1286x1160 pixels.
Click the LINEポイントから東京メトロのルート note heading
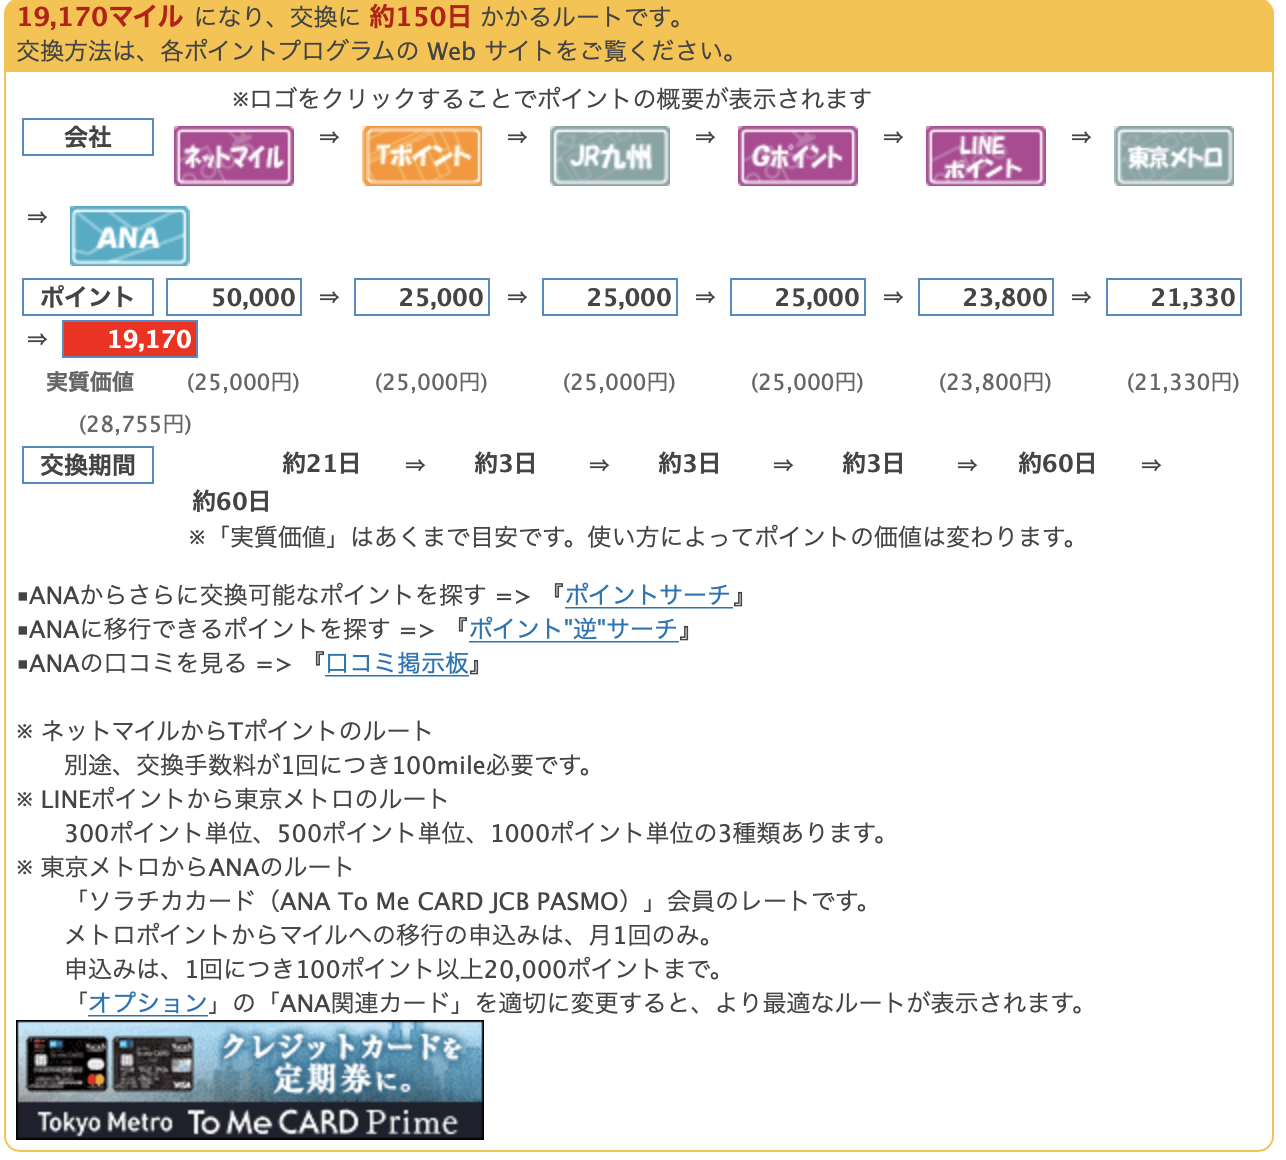[x=244, y=799]
